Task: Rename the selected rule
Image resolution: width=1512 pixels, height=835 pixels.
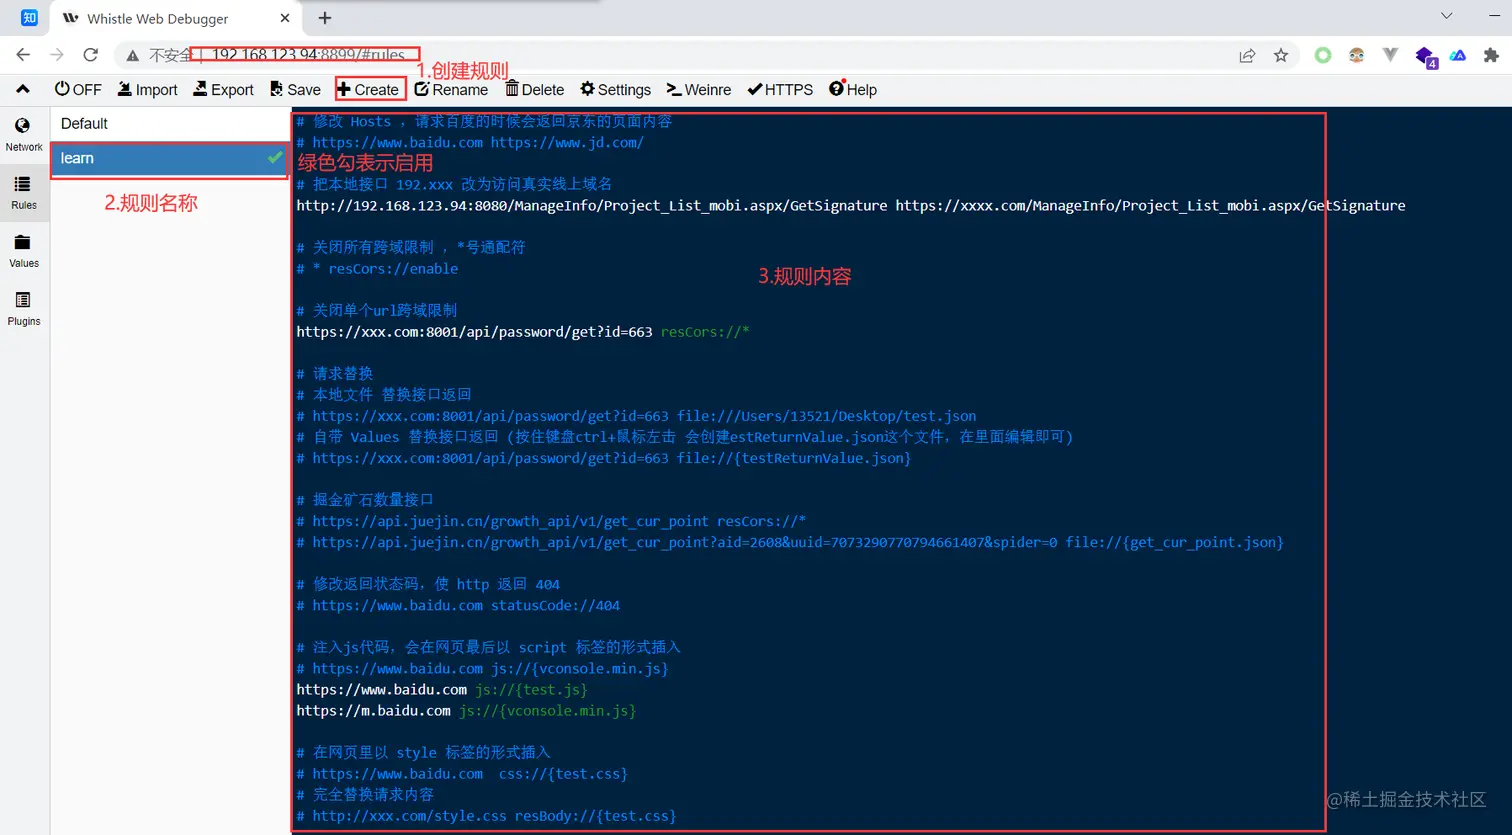Action: coord(451,89)
